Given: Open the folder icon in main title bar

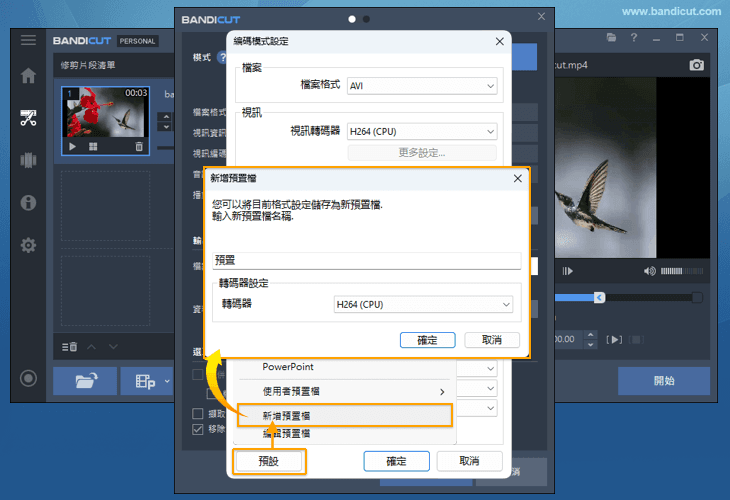Looking at the screenshot, I should [x=611, y=38].
